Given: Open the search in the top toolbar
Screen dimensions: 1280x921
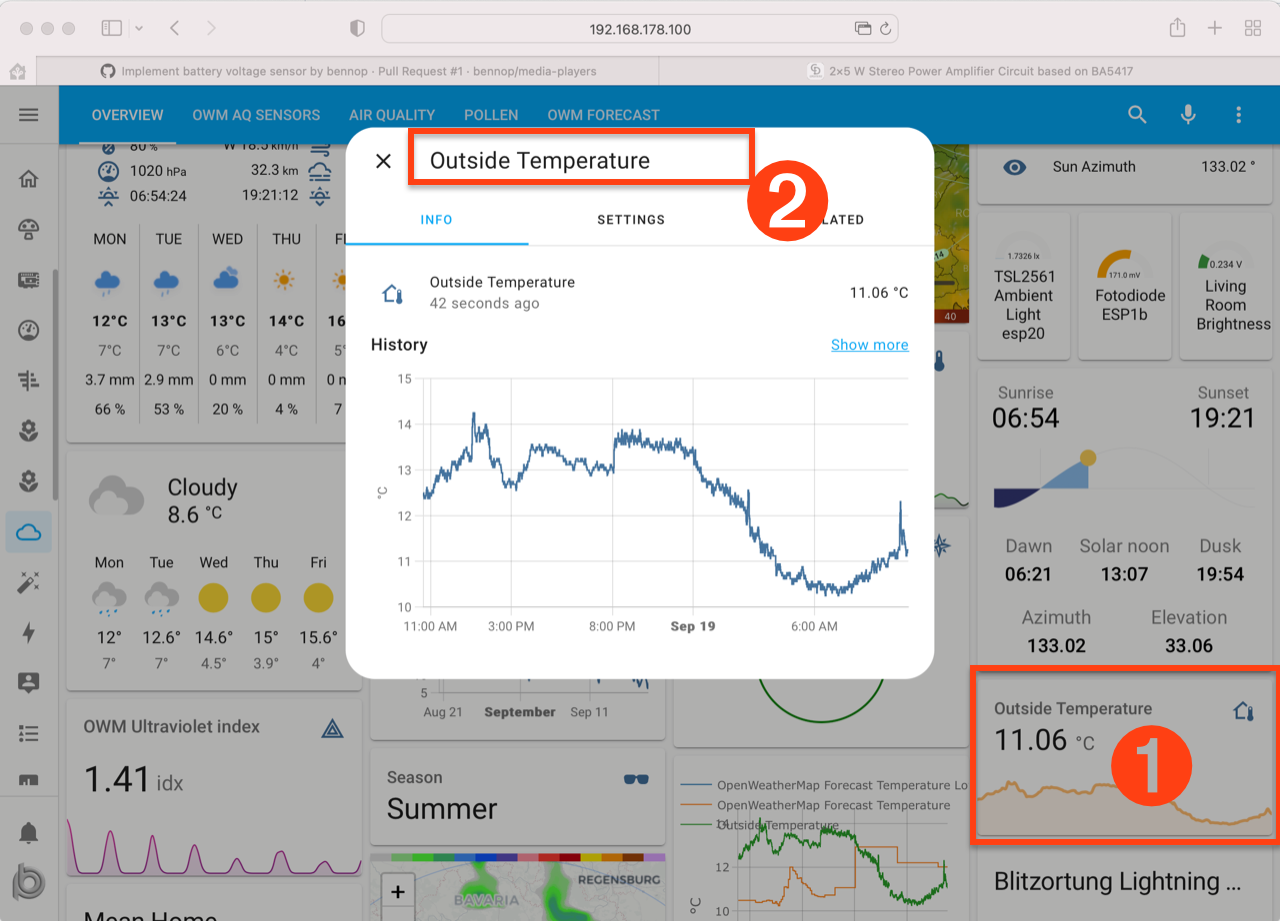Looking at the screenshot, I should (1137, 114).
